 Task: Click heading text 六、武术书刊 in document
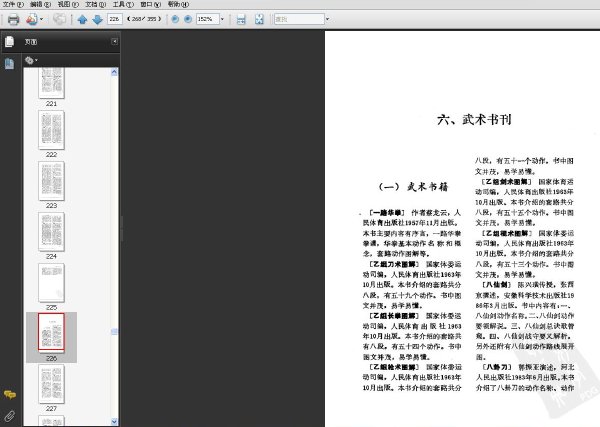474,119
